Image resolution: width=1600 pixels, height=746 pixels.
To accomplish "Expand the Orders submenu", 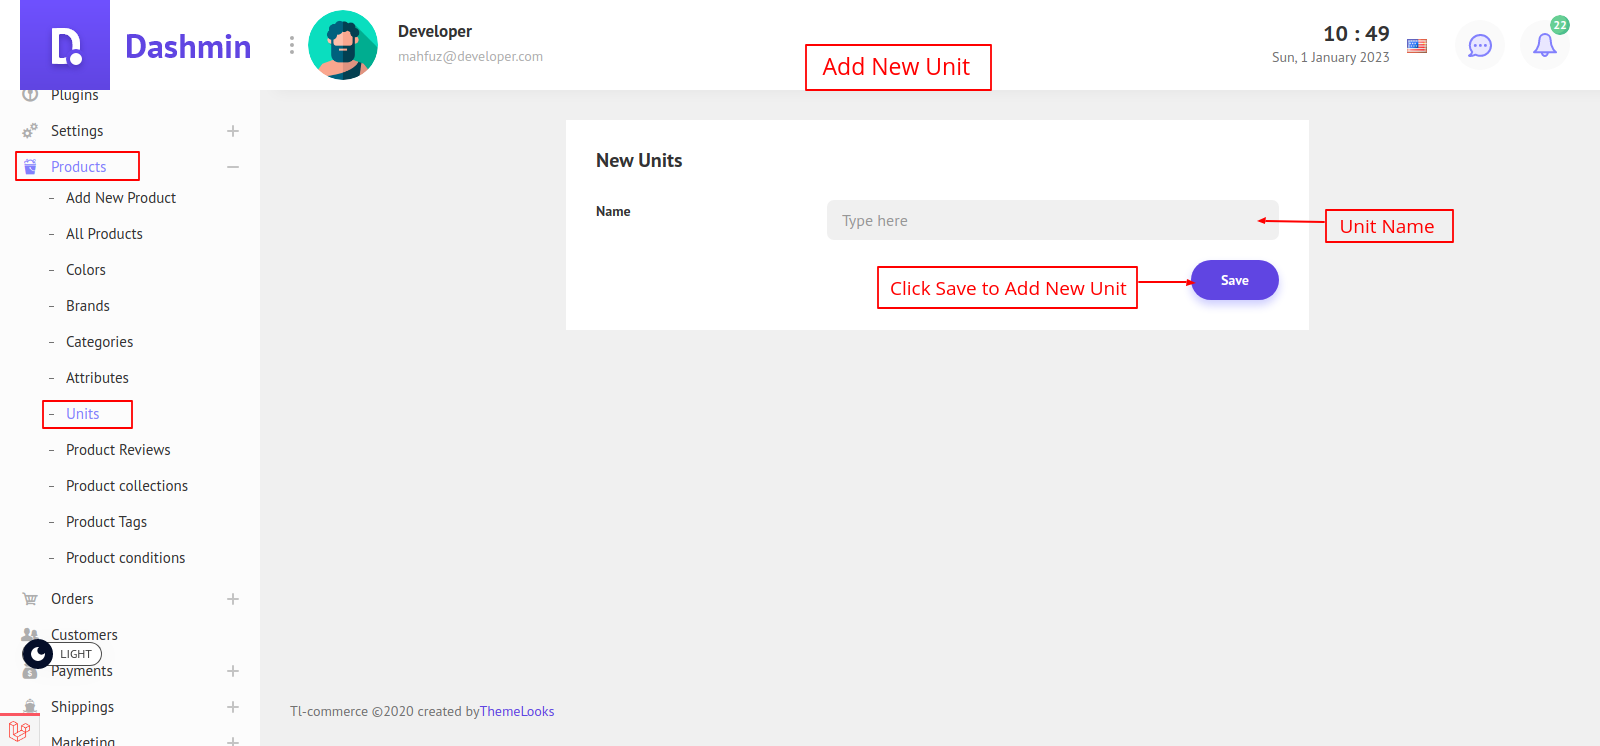I will (x=233, y=599).
